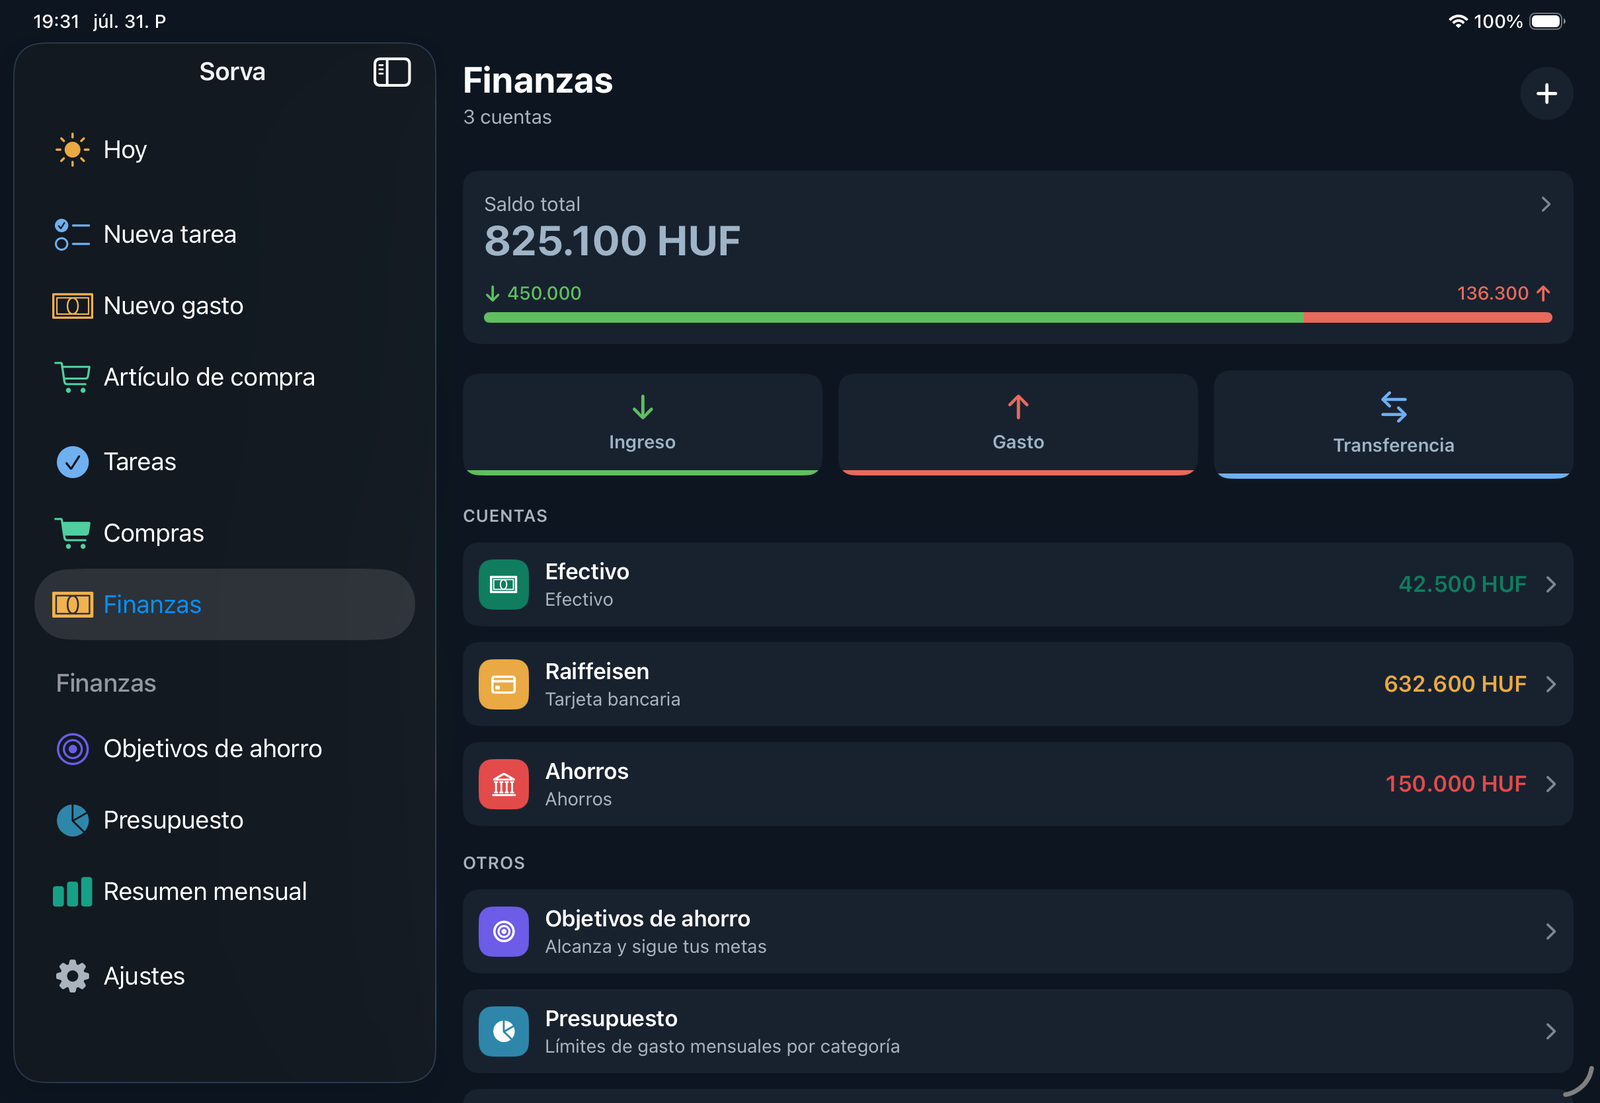
Task: Click the blue pie icon in Otros Presupuesto row
Action: (x=504, y=1032)
